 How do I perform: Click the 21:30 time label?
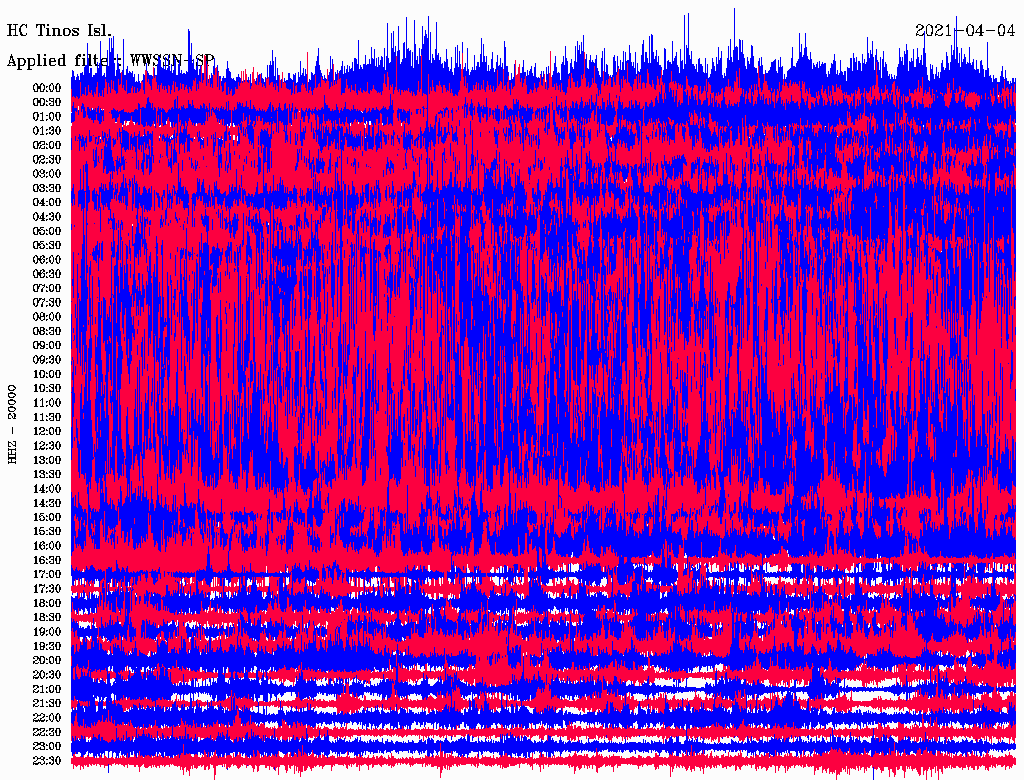tap(47, 704)
